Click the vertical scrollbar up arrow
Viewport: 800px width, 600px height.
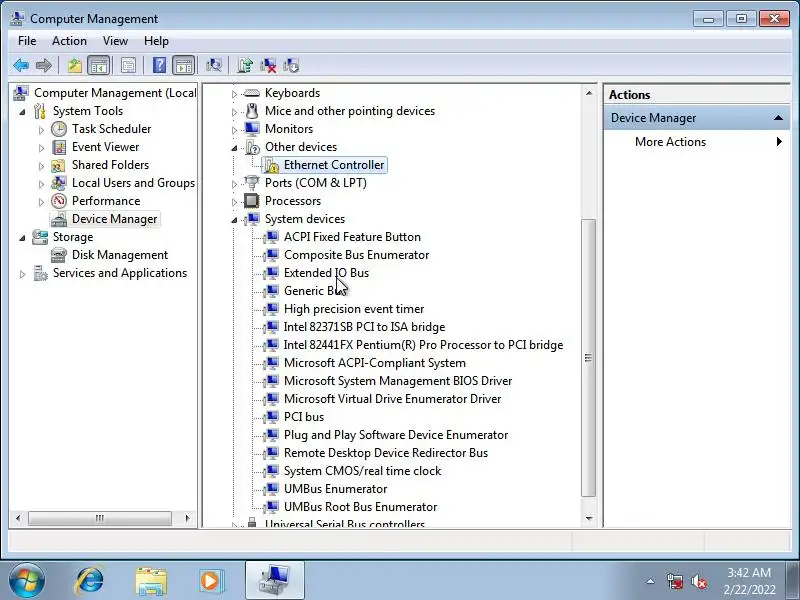589,93
